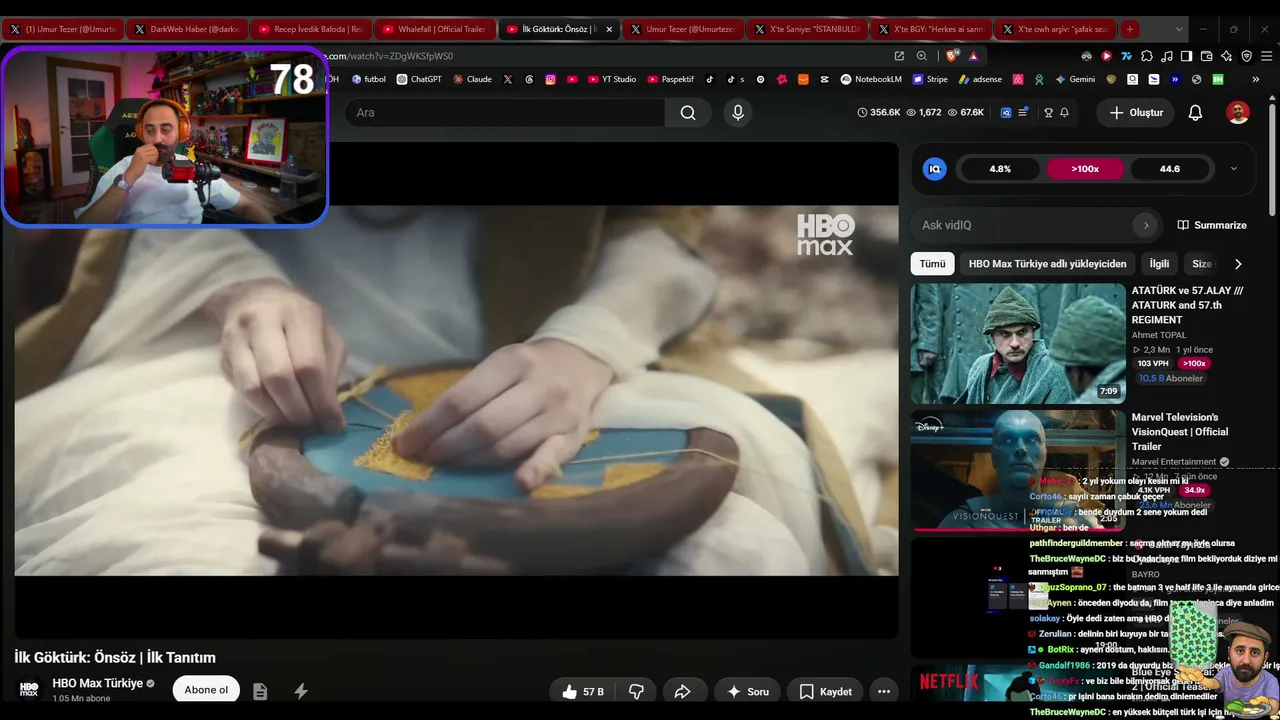This screenshot has width=1280, height=720.
Task: Open HBO Max Türkiye channel name link
Action: pyautogui.click(x=98, y=683)
